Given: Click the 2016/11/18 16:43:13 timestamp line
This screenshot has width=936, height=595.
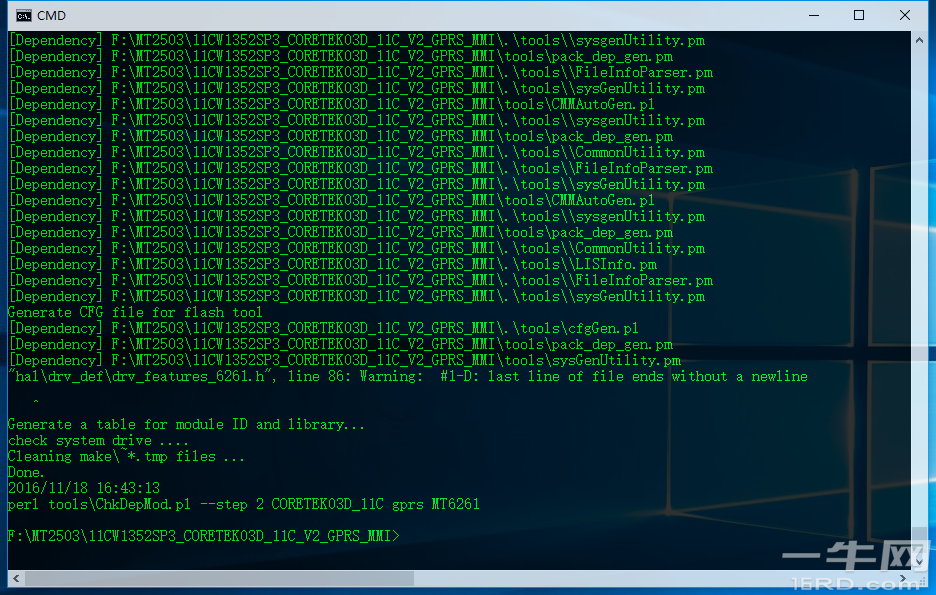Looking at the screenshot, I should click(84, 488).
